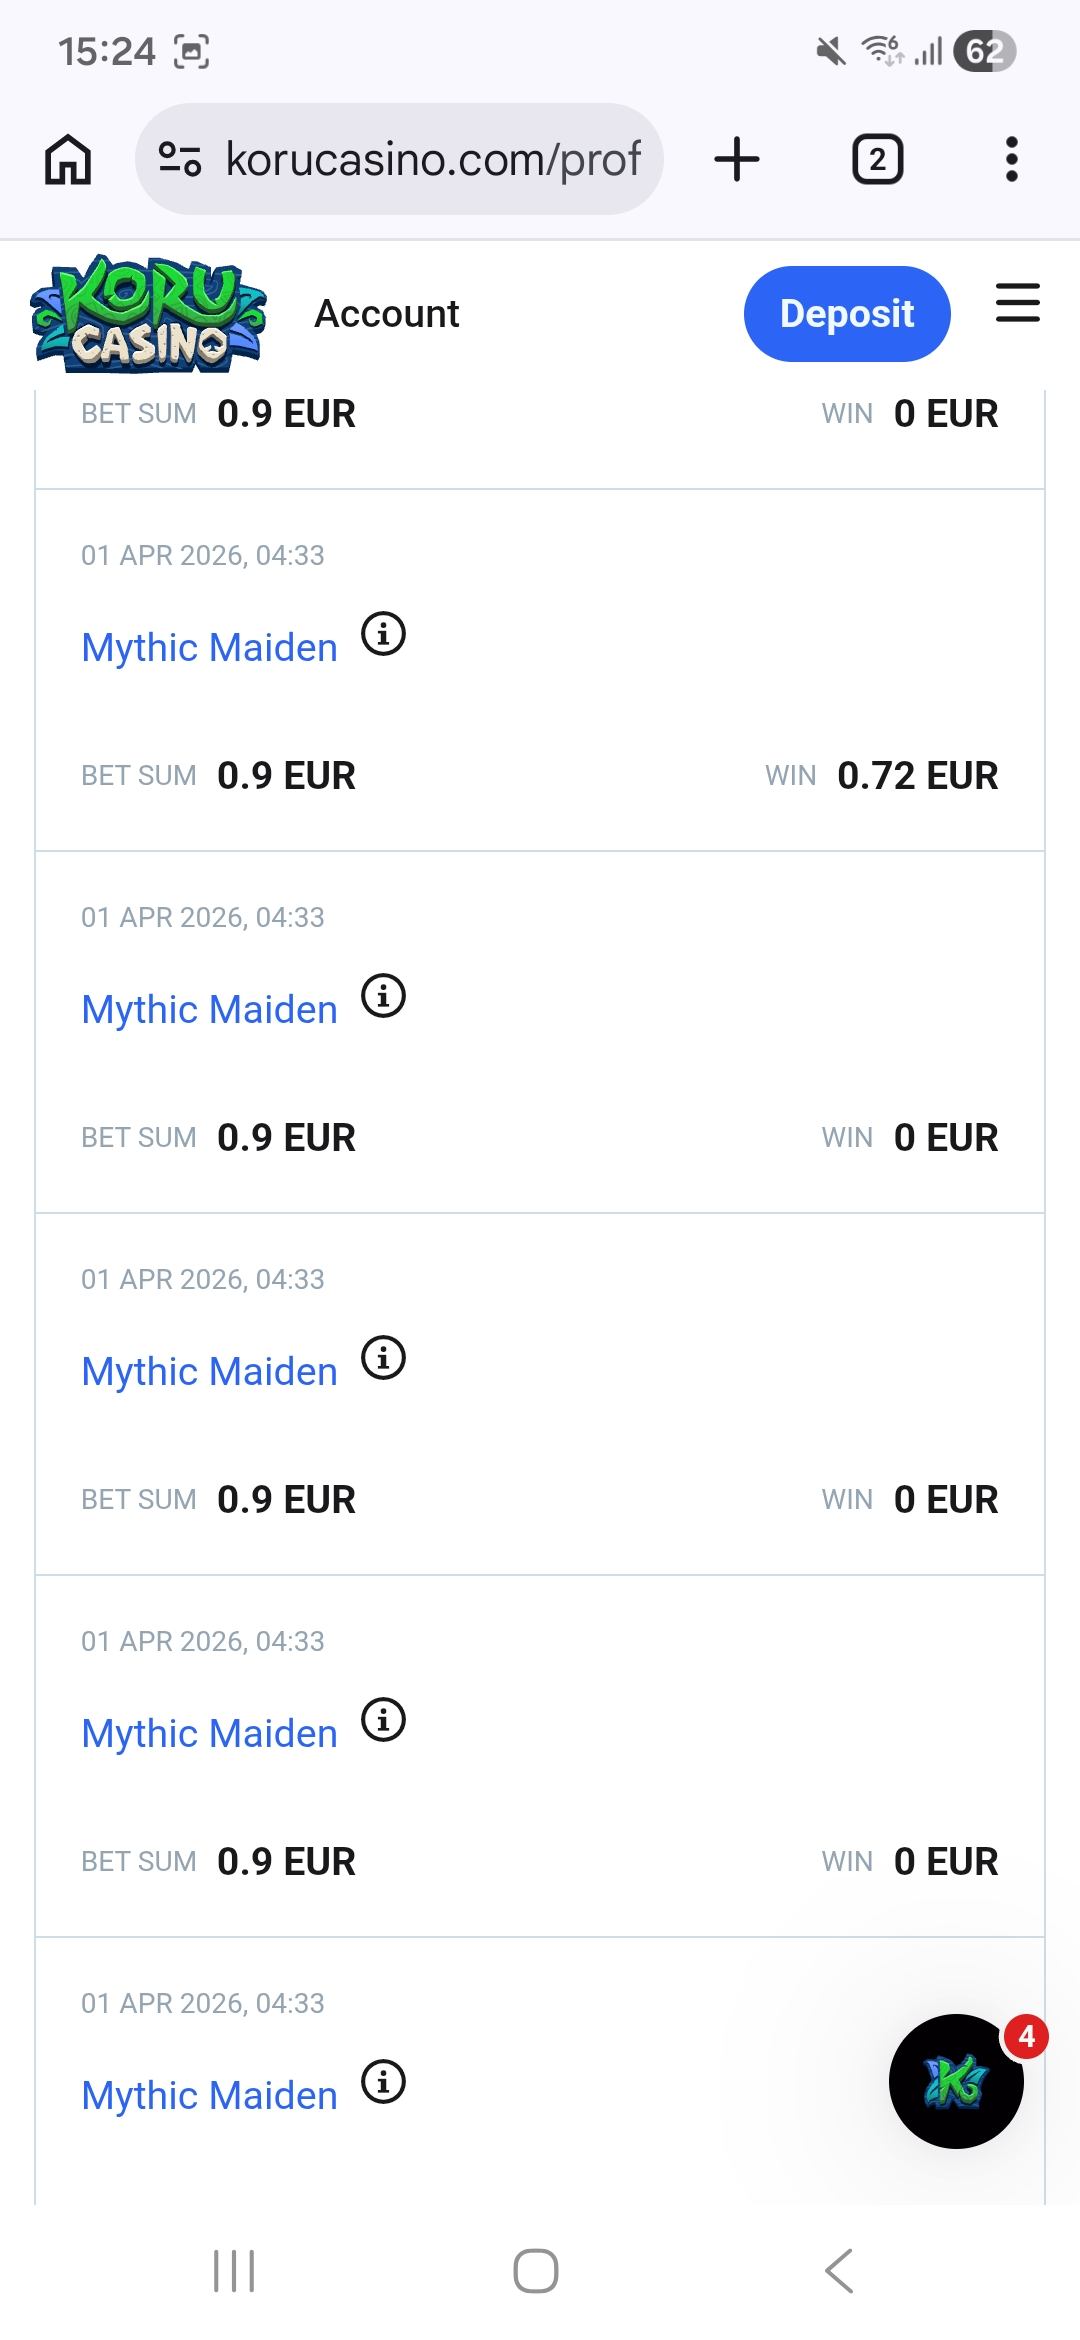Tap the Android back navigation arrow
Image resolution: width=1080 pixels, height=2340 pixels.
[x=839, y=2271]
